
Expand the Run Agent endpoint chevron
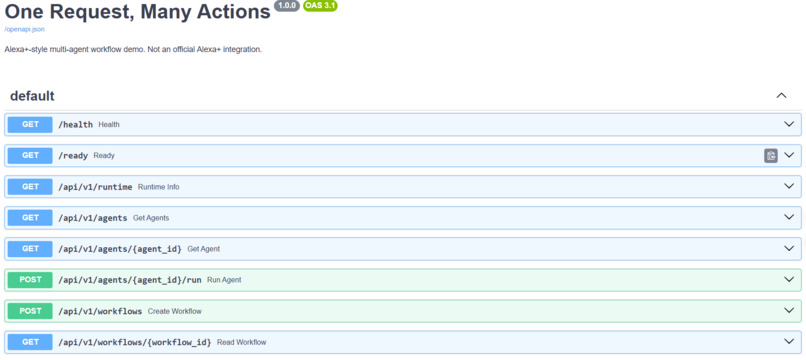point(789,279)
